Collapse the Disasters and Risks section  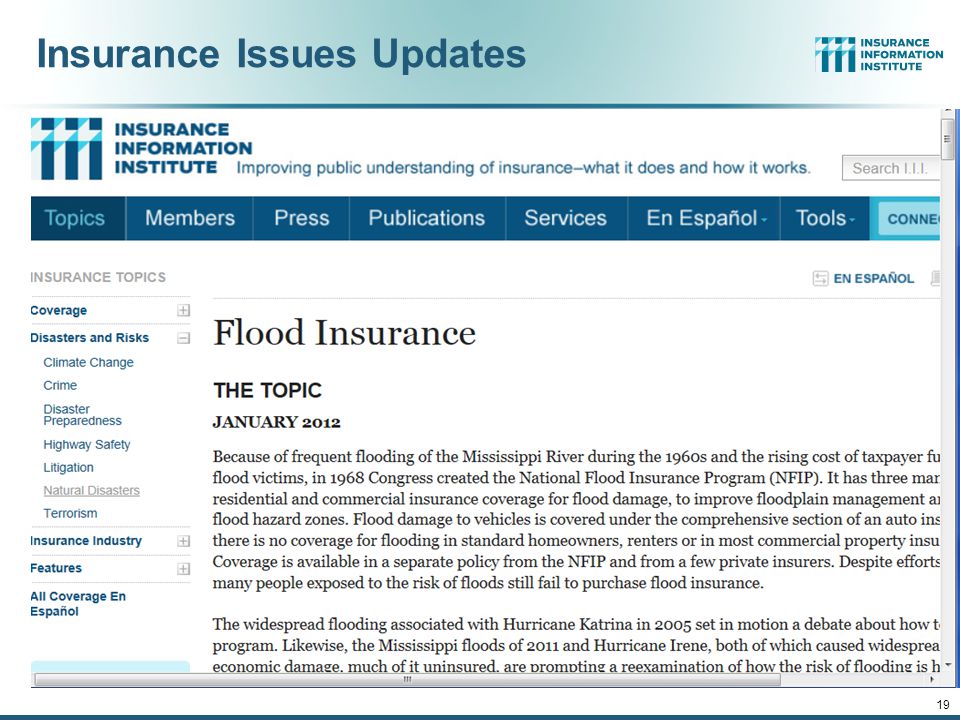point(183,338)
